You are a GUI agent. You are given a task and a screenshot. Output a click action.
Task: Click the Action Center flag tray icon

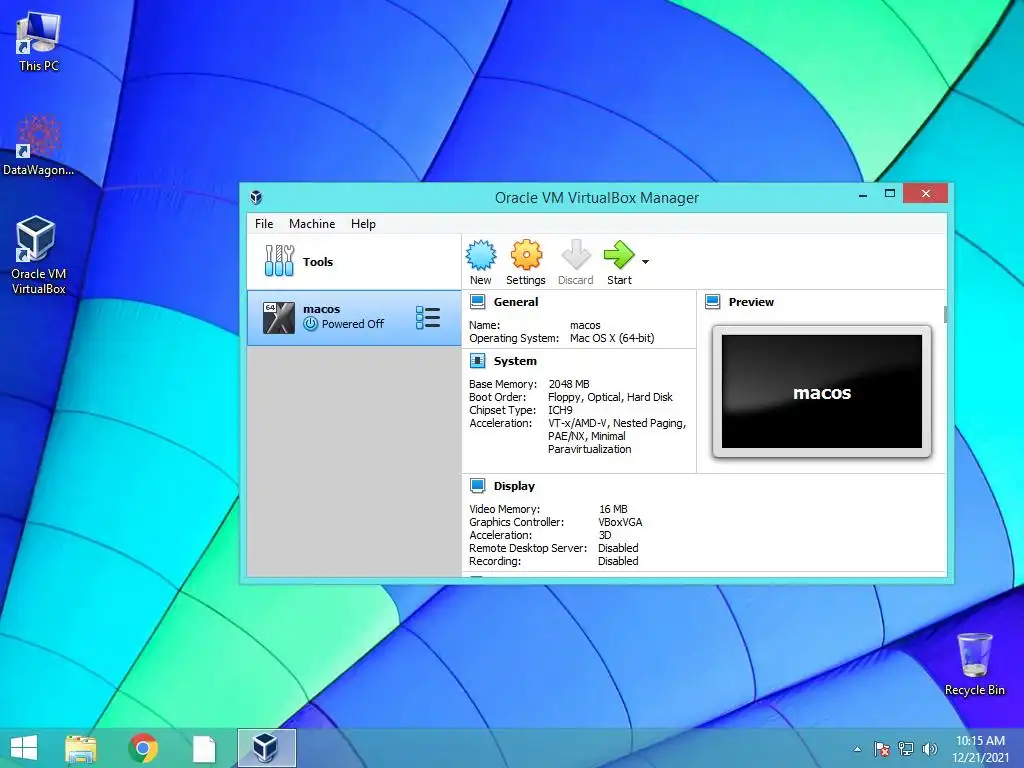click(882, 749)
